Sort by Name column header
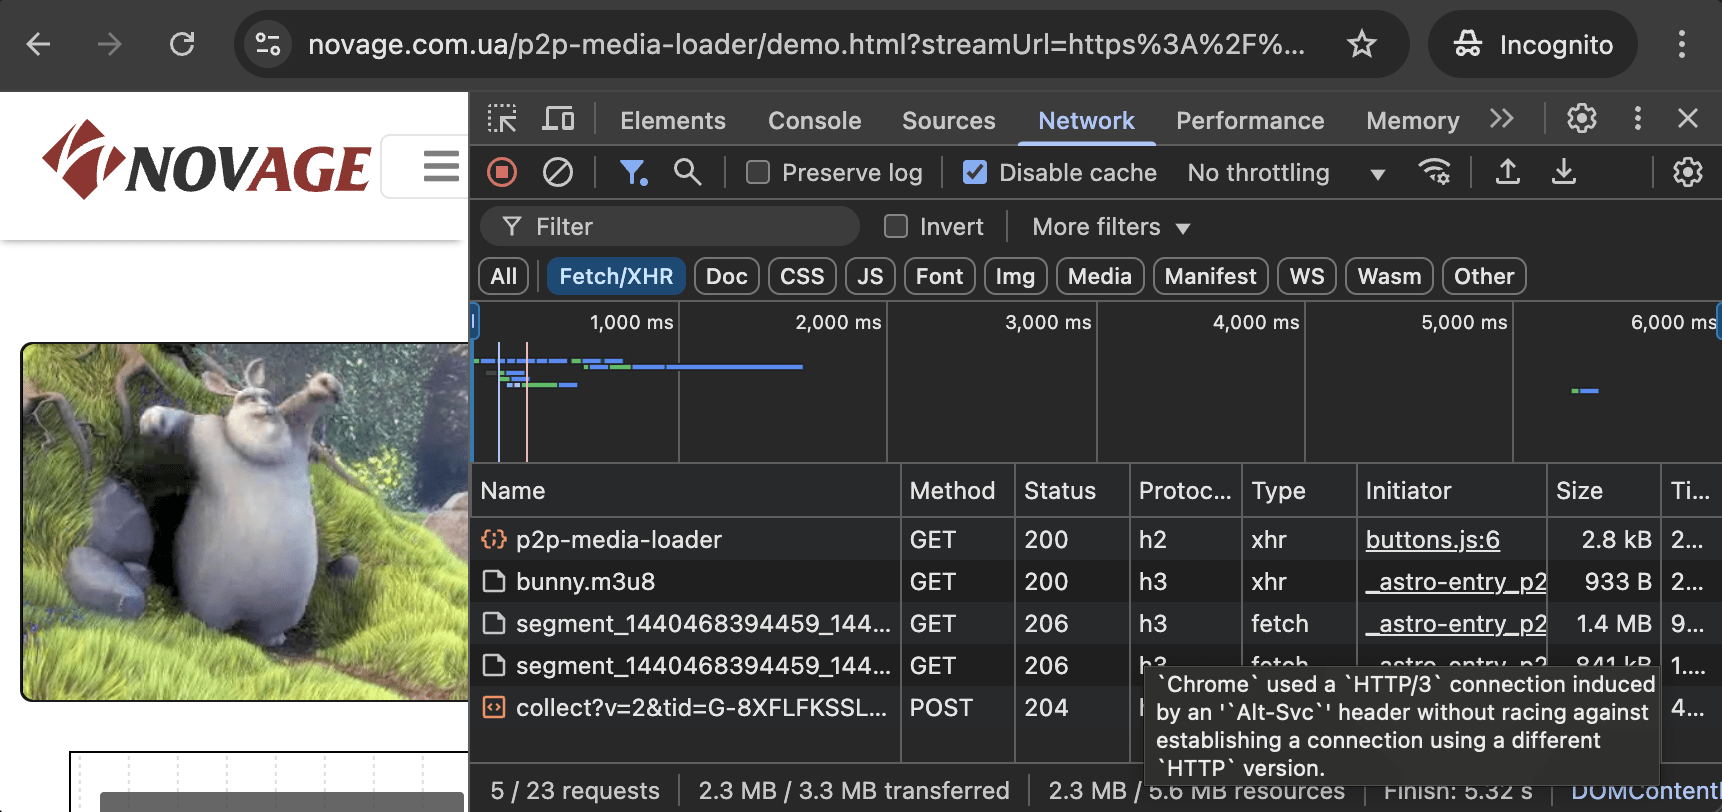The height and width of the screenshot is (812, 1722). click(686, 491)
